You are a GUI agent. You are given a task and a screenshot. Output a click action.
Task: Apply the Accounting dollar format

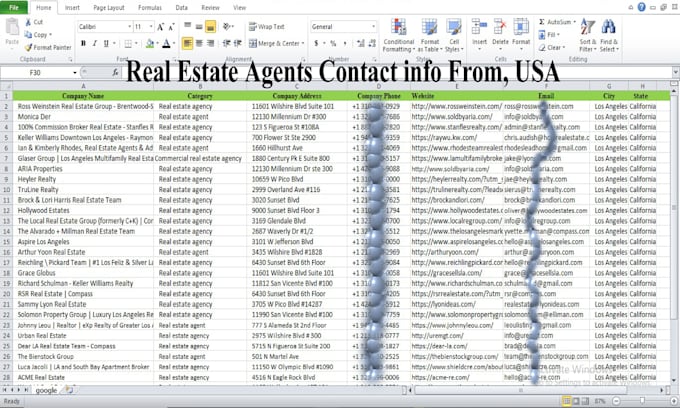click(x=316, y=43)
